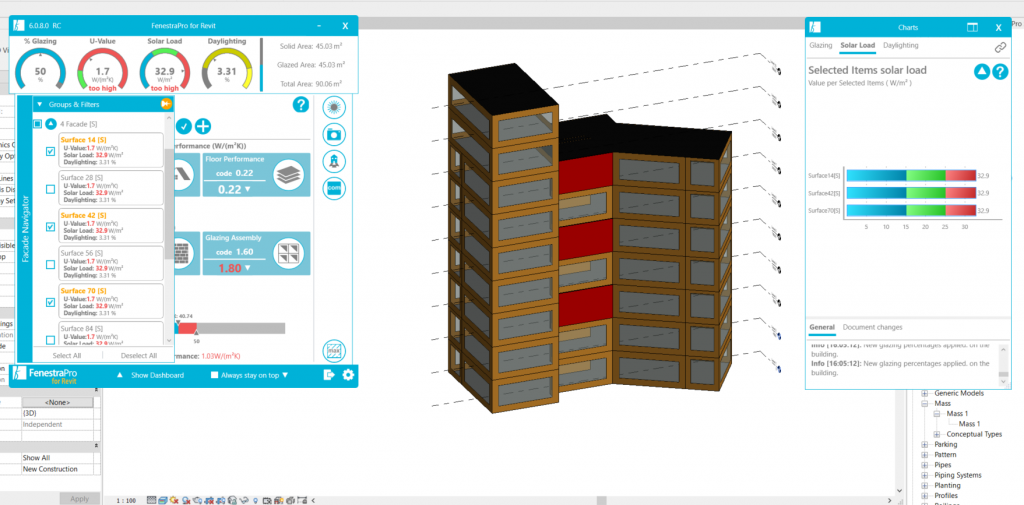Click the Apply button in Properties
The width and height of the screenshot is (1024, 505).
tap(79, 499)
